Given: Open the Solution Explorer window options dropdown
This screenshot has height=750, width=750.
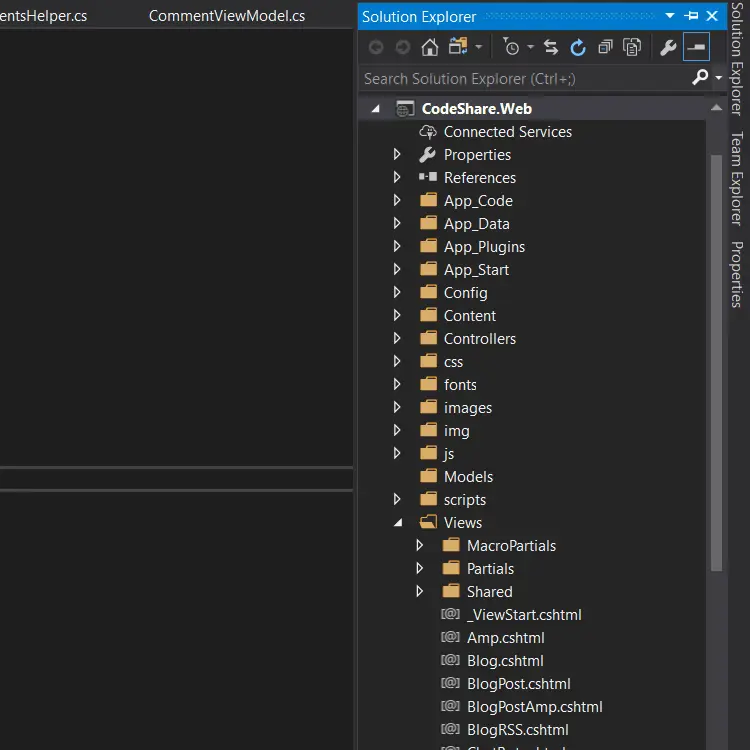Looking at the screenshot, I should (669, 17).
